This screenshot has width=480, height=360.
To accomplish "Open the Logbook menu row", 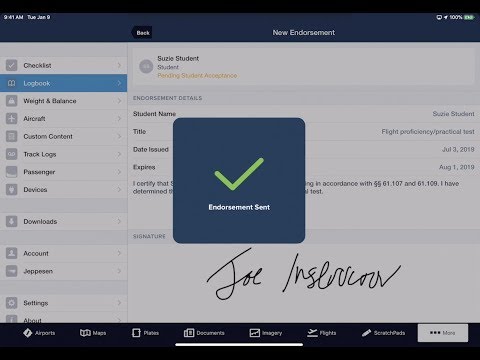I will (x=63, y=83).
